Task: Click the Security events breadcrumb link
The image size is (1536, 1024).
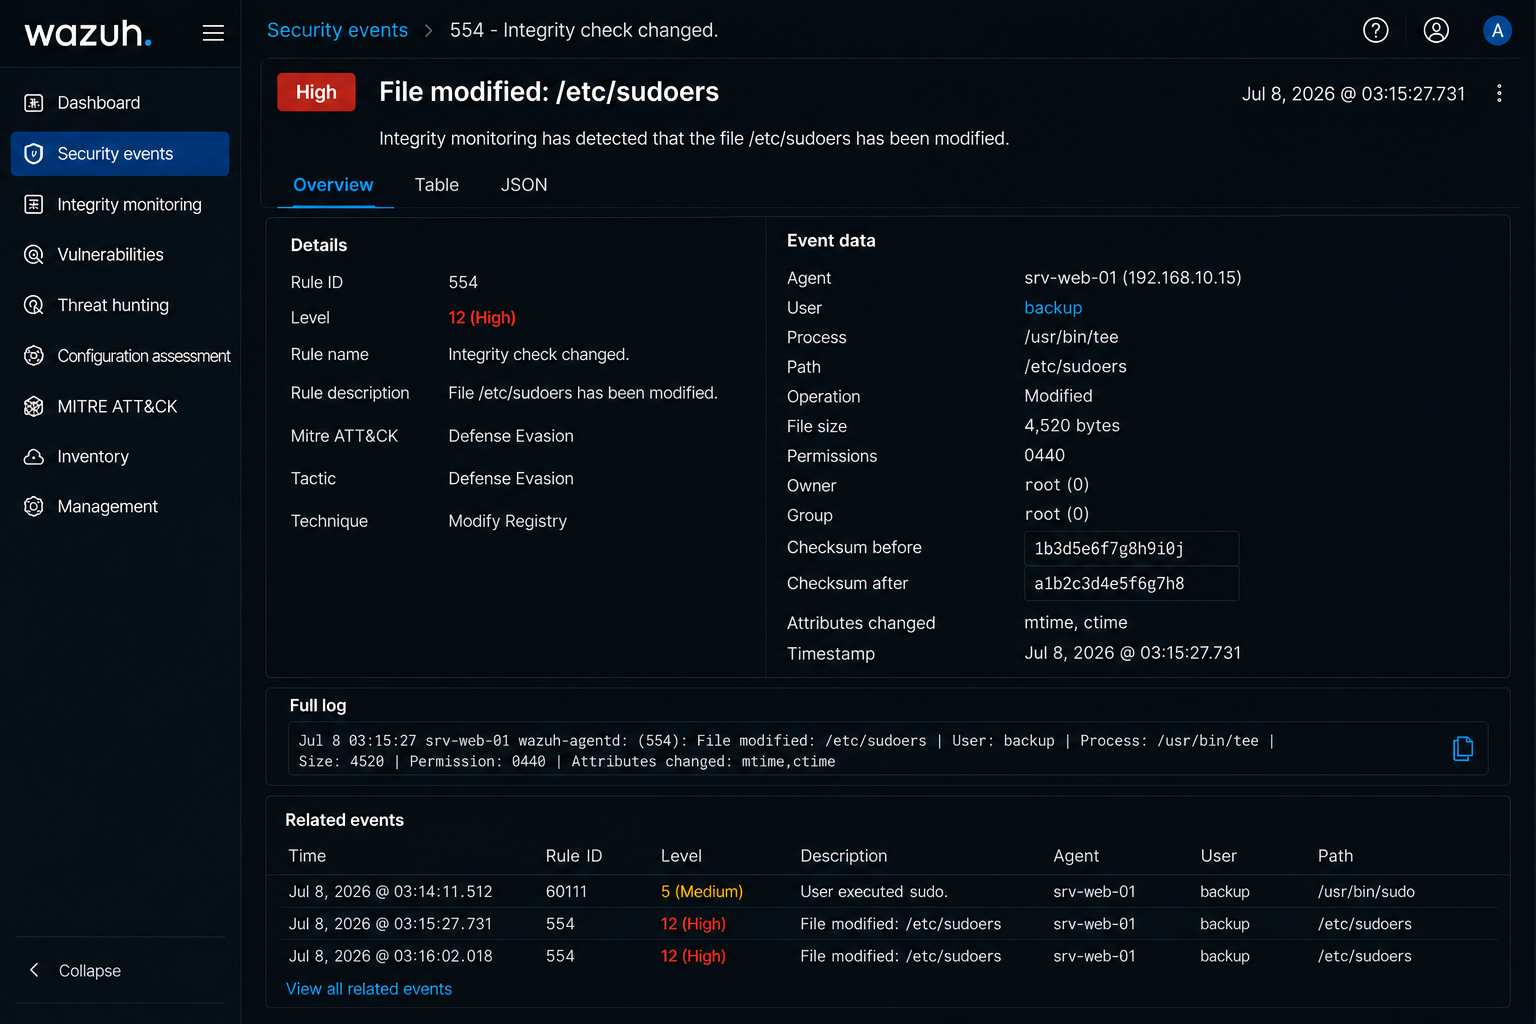Action: (x=337, y=30)
